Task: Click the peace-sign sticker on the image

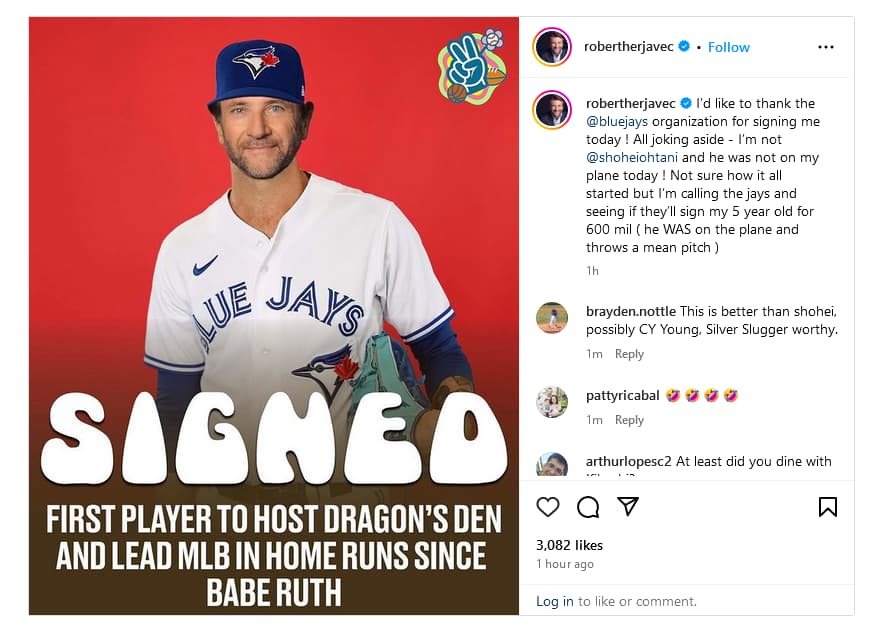Action: (472, 66)
